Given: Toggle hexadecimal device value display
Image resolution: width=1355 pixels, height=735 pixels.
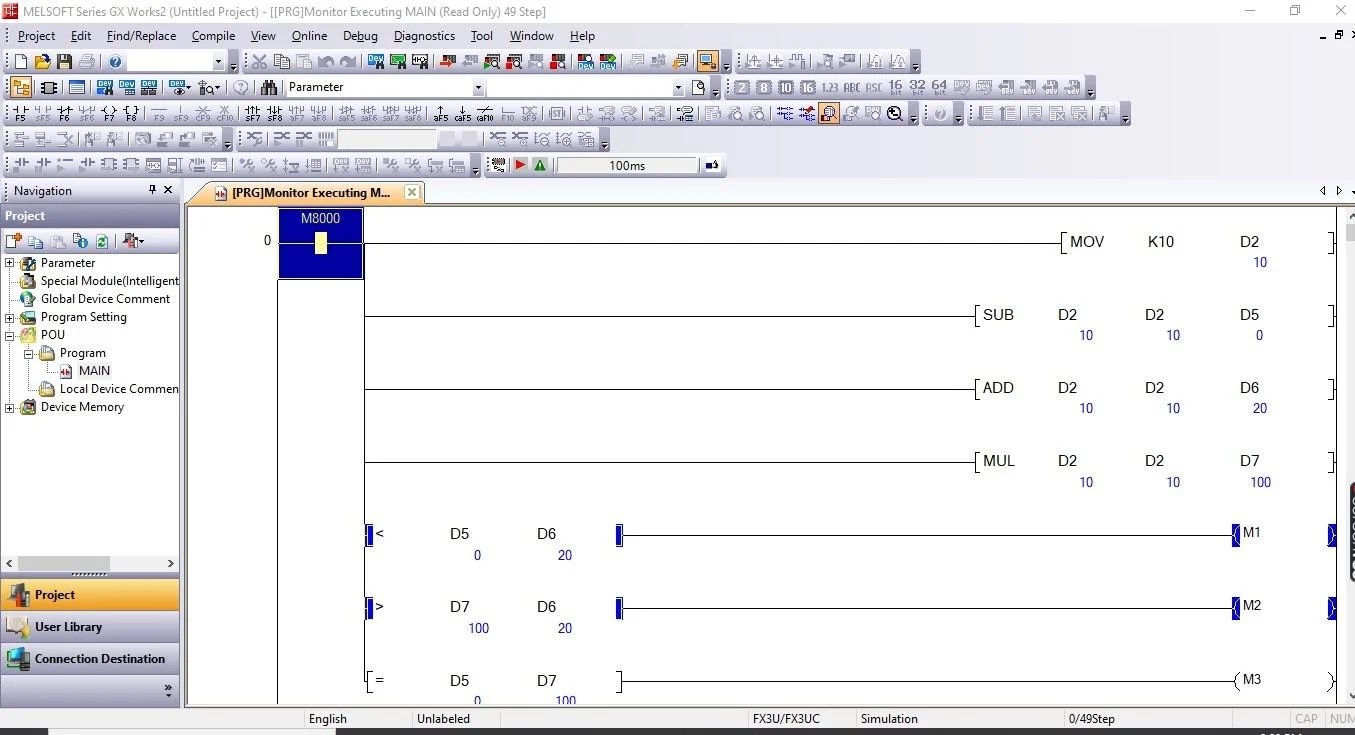Looking at the screenshot, I should tap(810, 87).
